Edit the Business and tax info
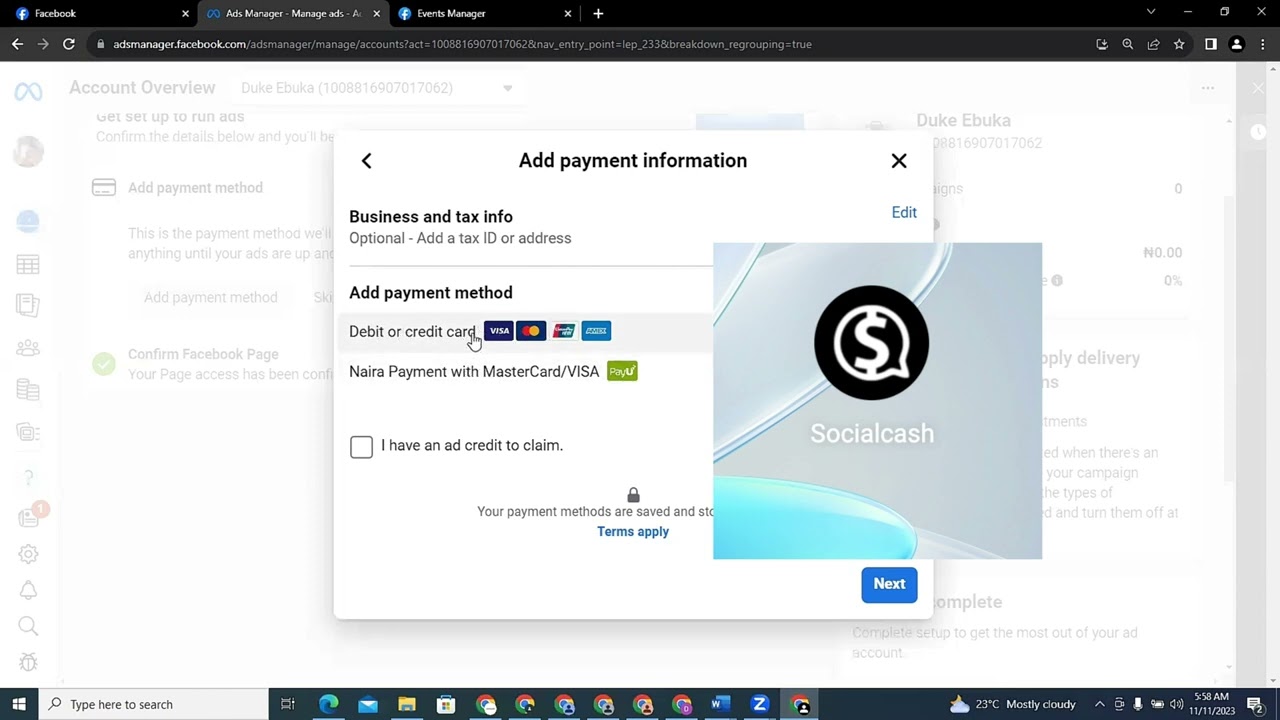The height and width of the screenshot is (720, 1280). point(904,212)
